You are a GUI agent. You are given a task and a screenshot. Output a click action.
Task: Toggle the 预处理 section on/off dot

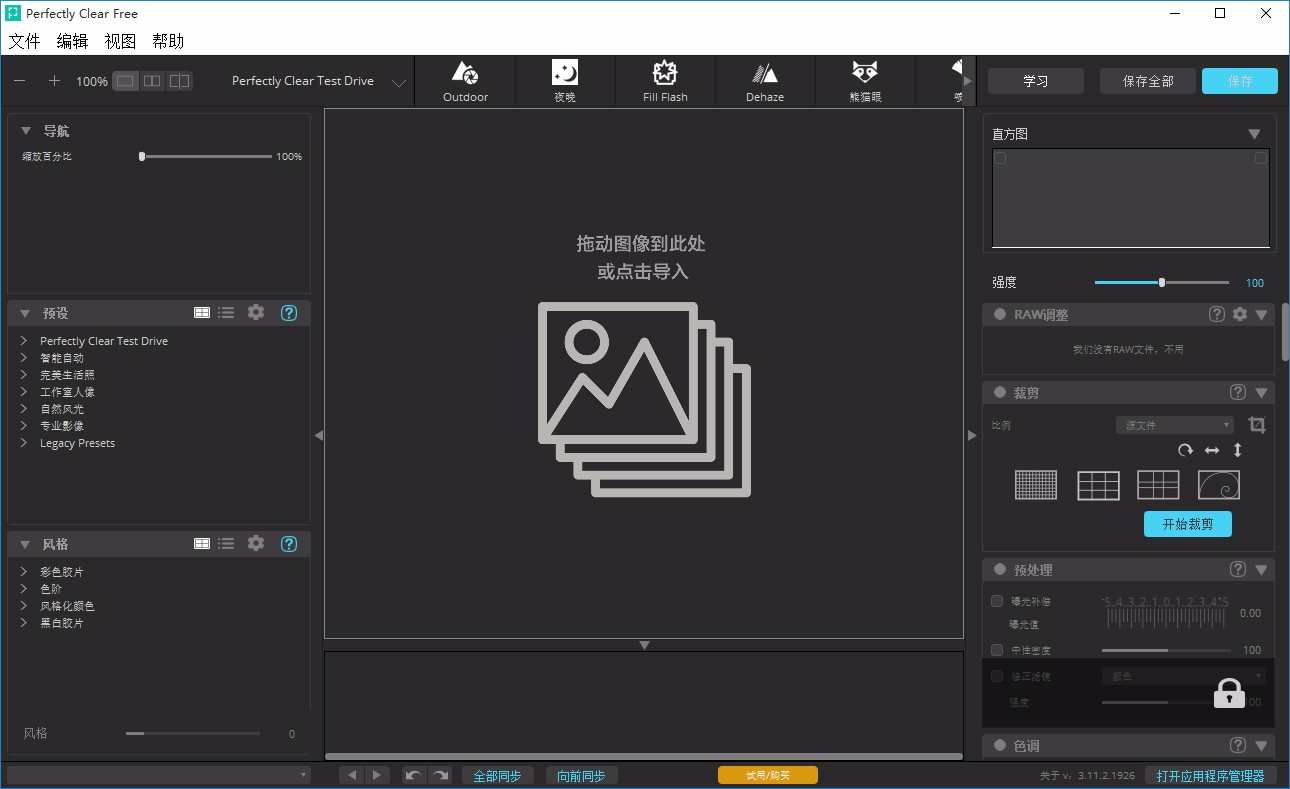coord(1000,570)
